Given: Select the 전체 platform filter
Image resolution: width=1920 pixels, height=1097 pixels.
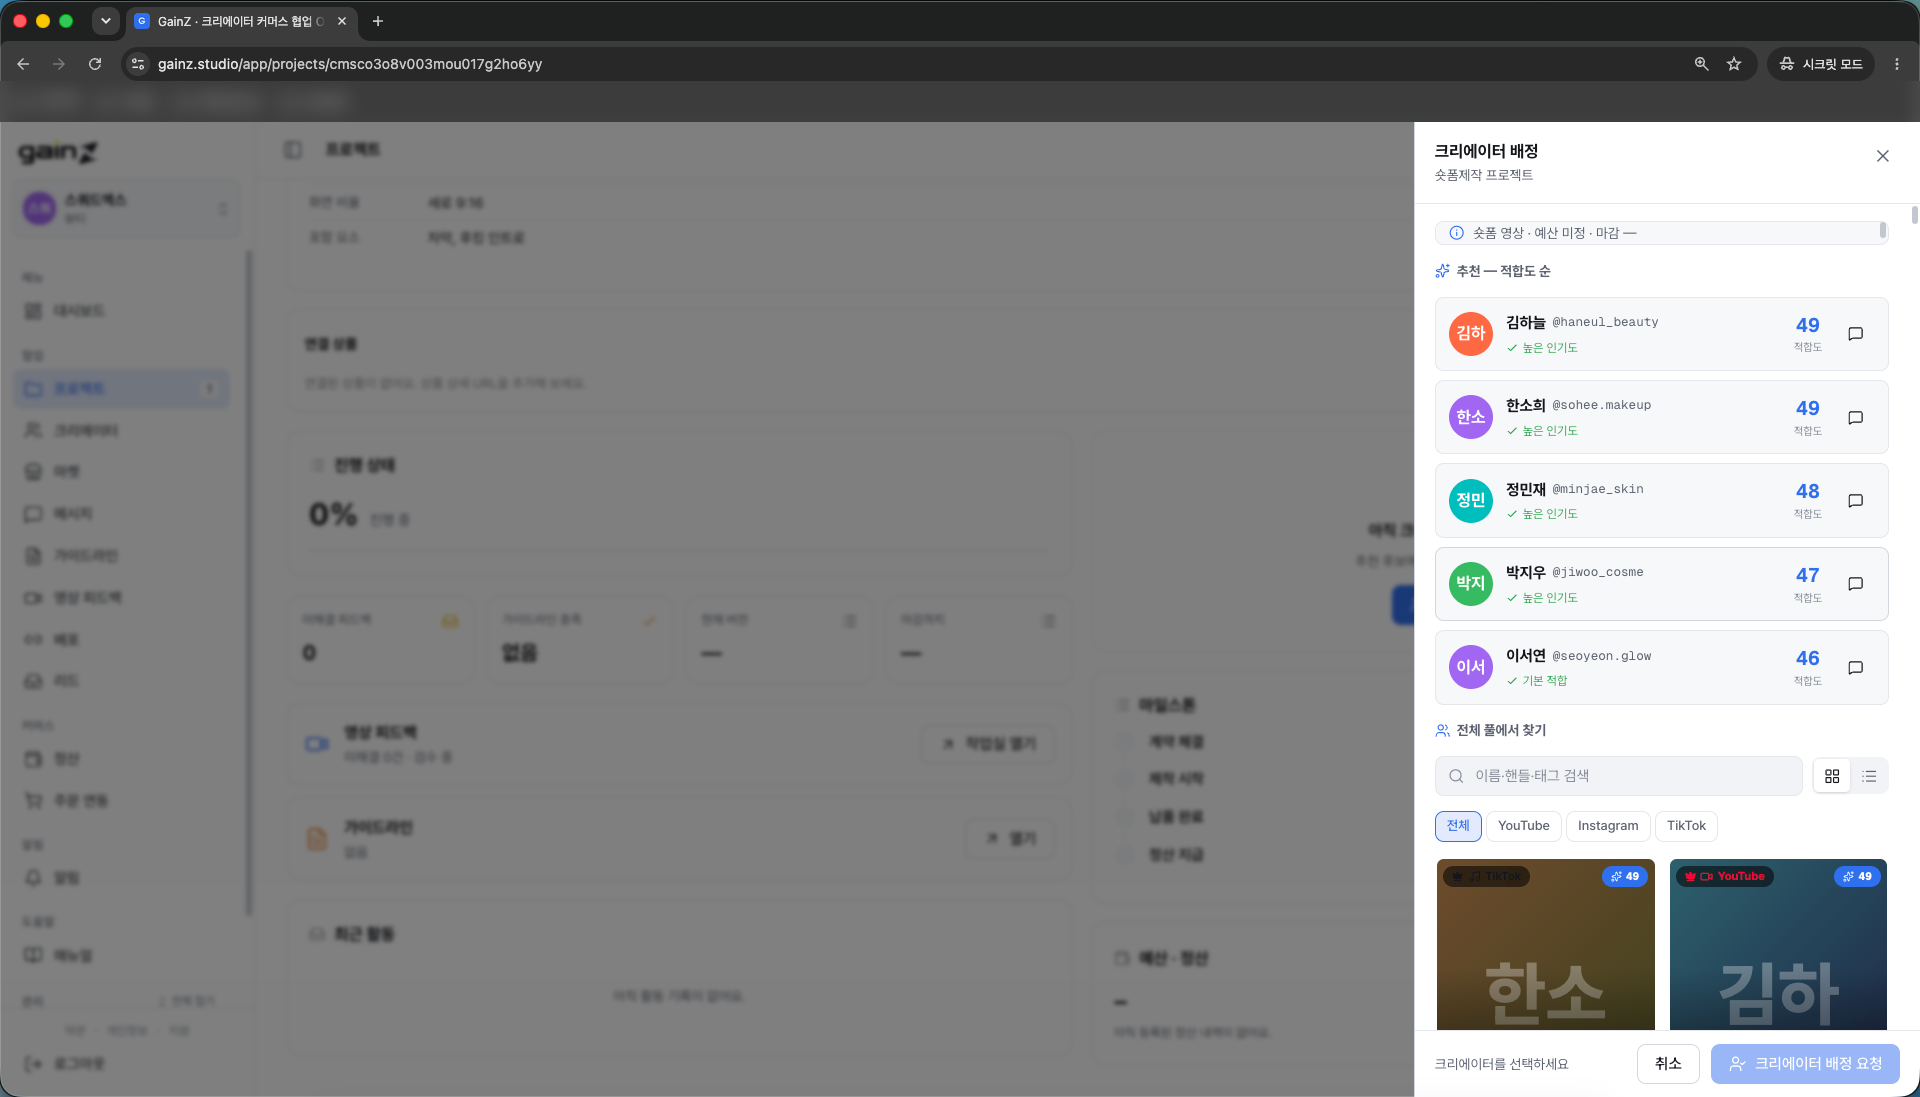Looking at the screenshot, I should [x=1458, y=826].
